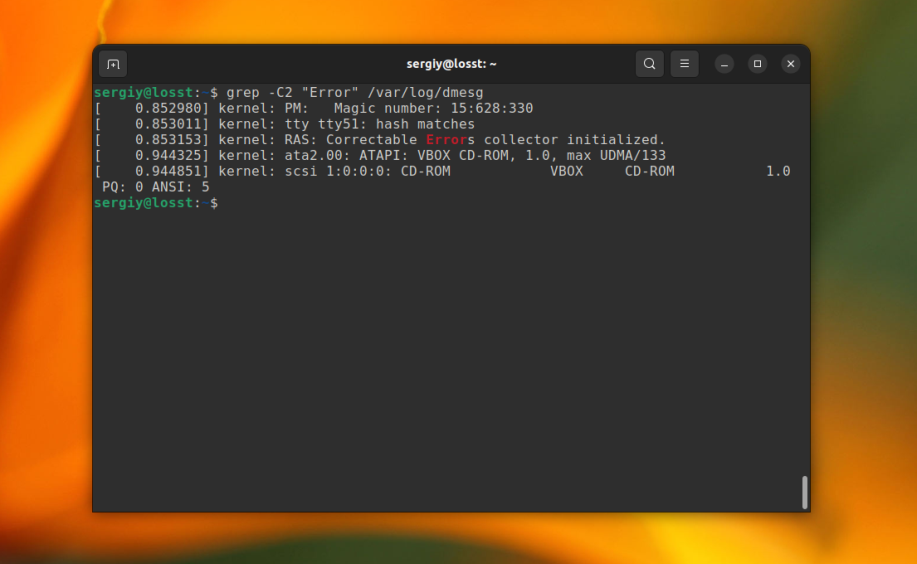Click the empty prompt on last line
This screenshot has width=917, height=564.
(156, 203)
